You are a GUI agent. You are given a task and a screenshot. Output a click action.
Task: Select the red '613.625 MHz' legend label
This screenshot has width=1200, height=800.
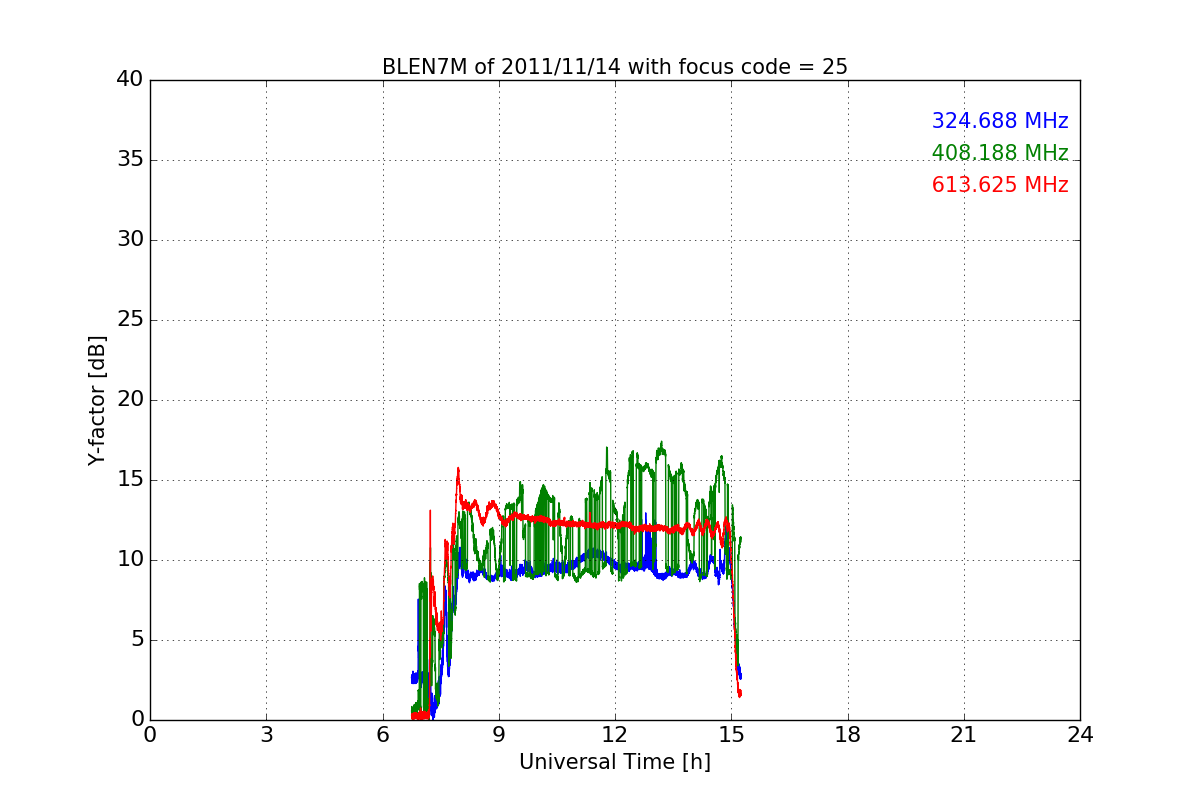[x=1000, y=185]
